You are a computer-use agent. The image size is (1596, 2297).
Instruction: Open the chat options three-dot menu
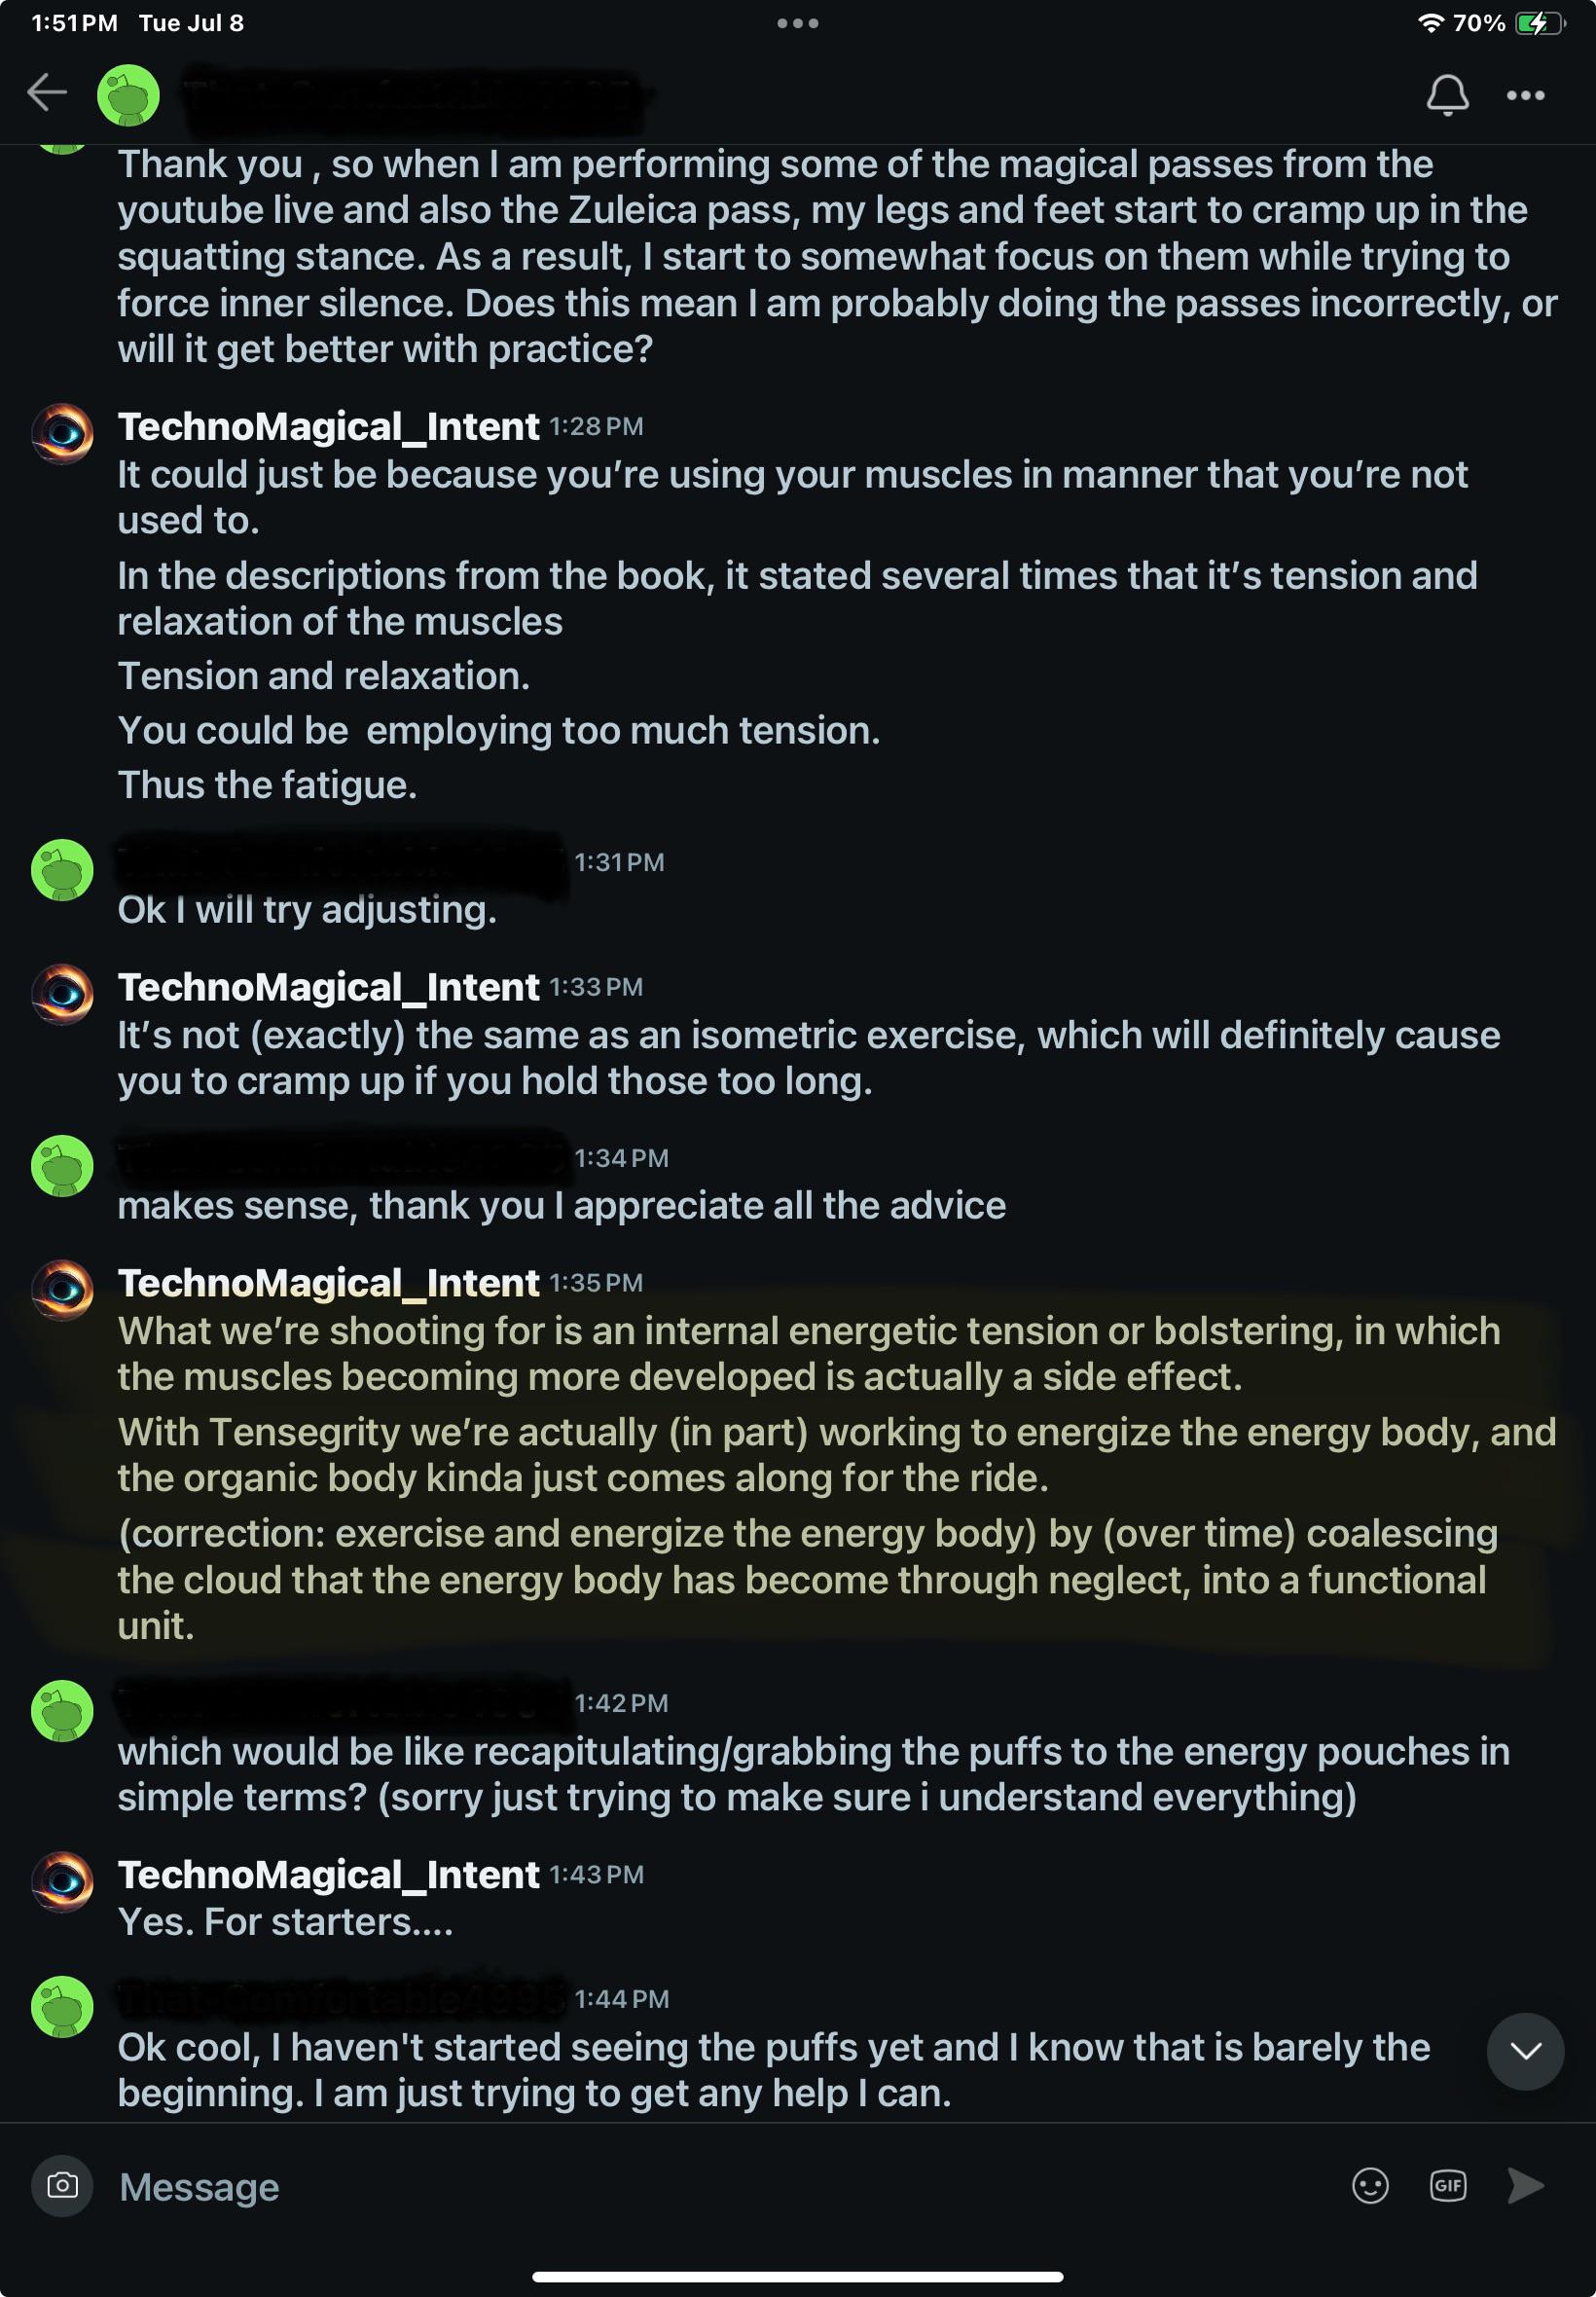1525,95
